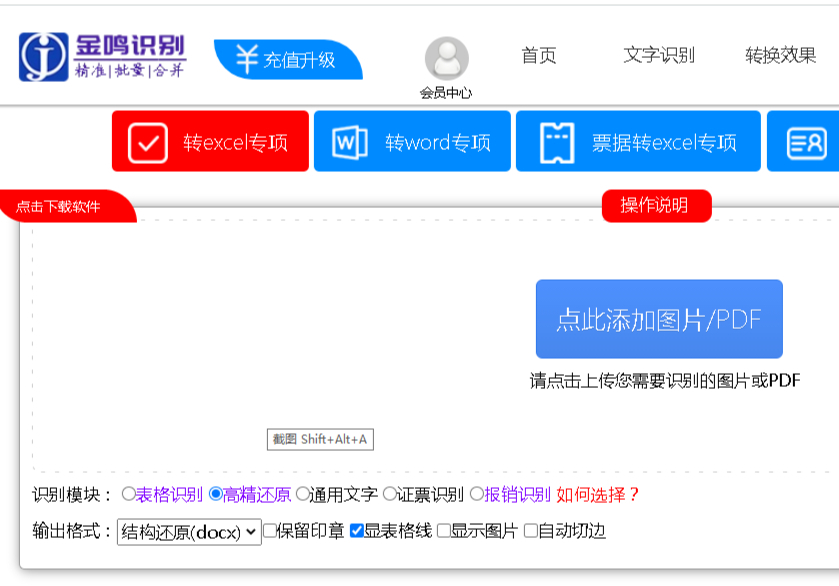Viewport: 839px width, 586px height.
Task: Click the 会员中心 label
Action: coord(446,93)
